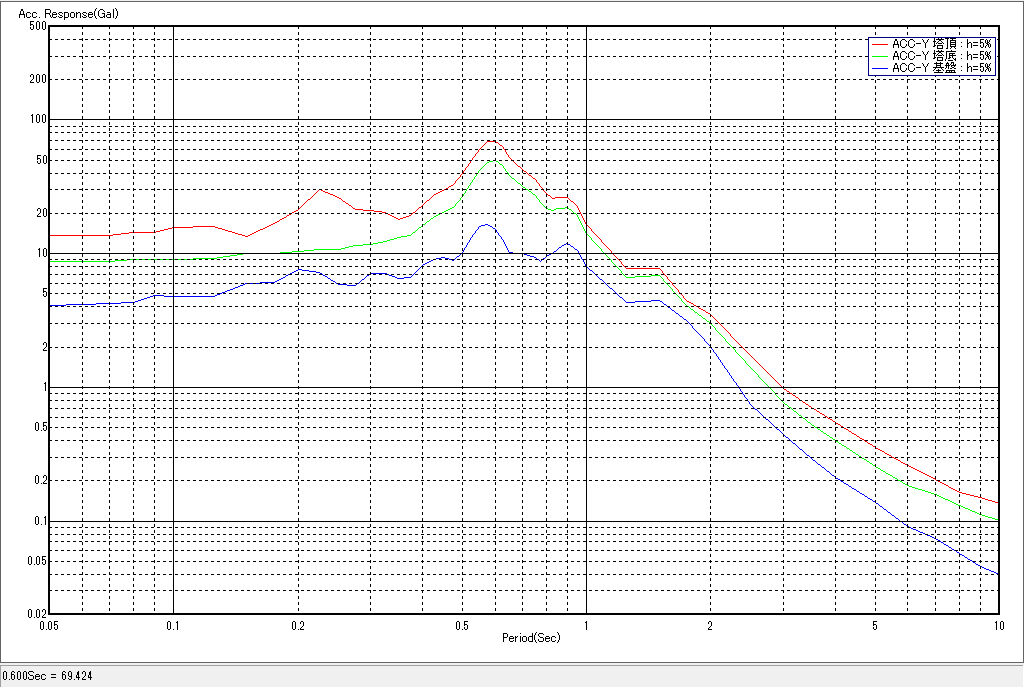Click the 0.5 tick label on period axis
The height and width of the screenshot is (688, 1024).
pyautogui.click(x=461, y=625)
